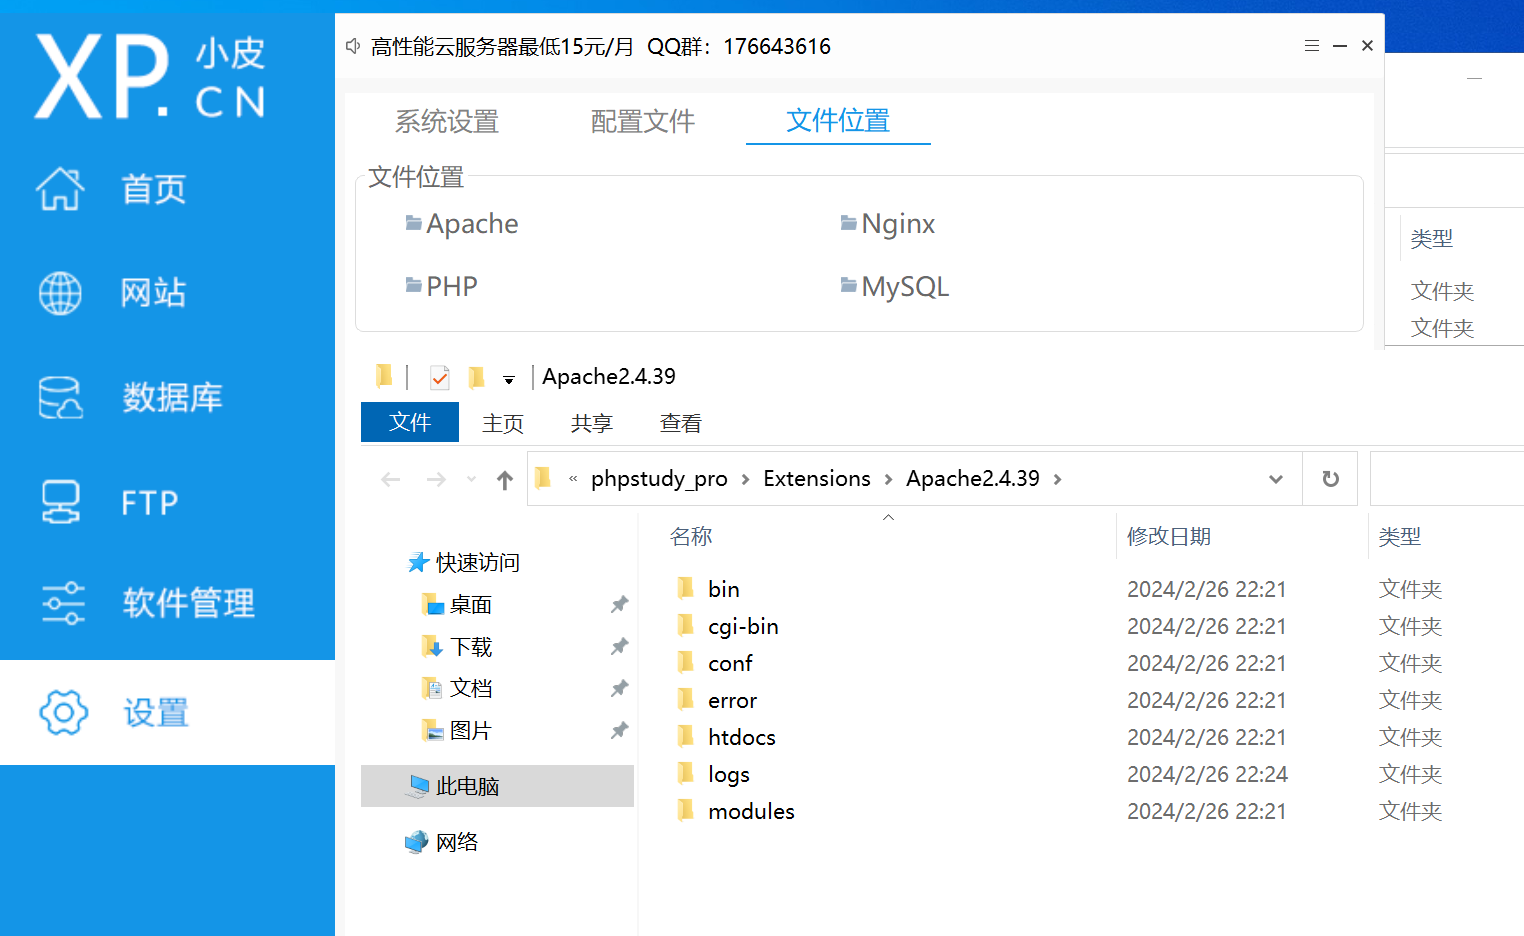Image resolution: width=1524 pixels, height=936 pixels.
Task: Open the hamburger menu icon in title bar
Action: (x=1312, y=46)
